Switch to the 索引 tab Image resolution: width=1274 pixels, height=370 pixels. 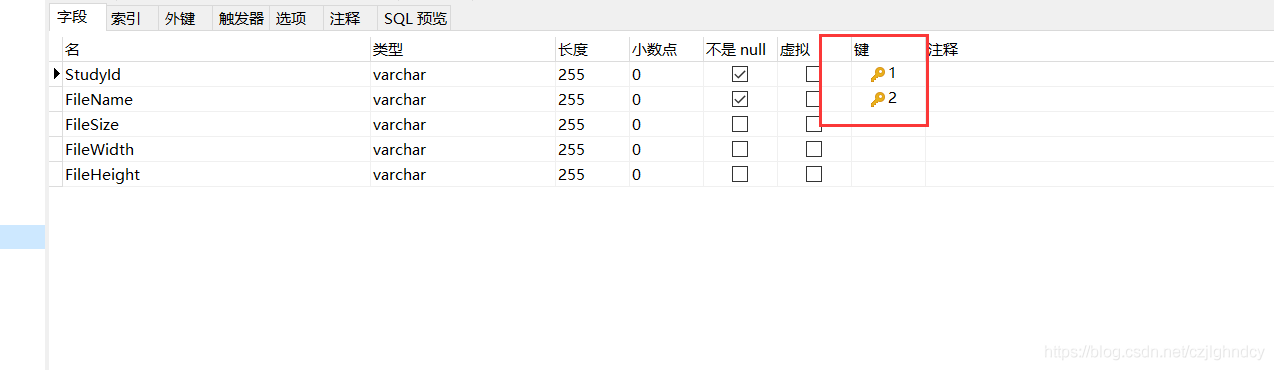(126, 18)
